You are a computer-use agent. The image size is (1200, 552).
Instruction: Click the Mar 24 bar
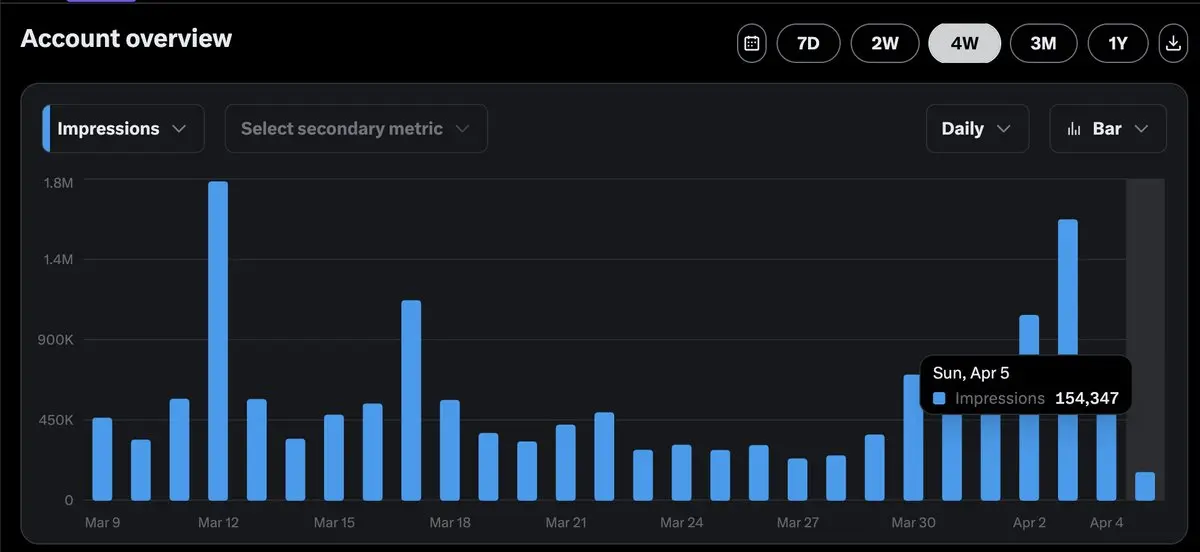[682, 473]
